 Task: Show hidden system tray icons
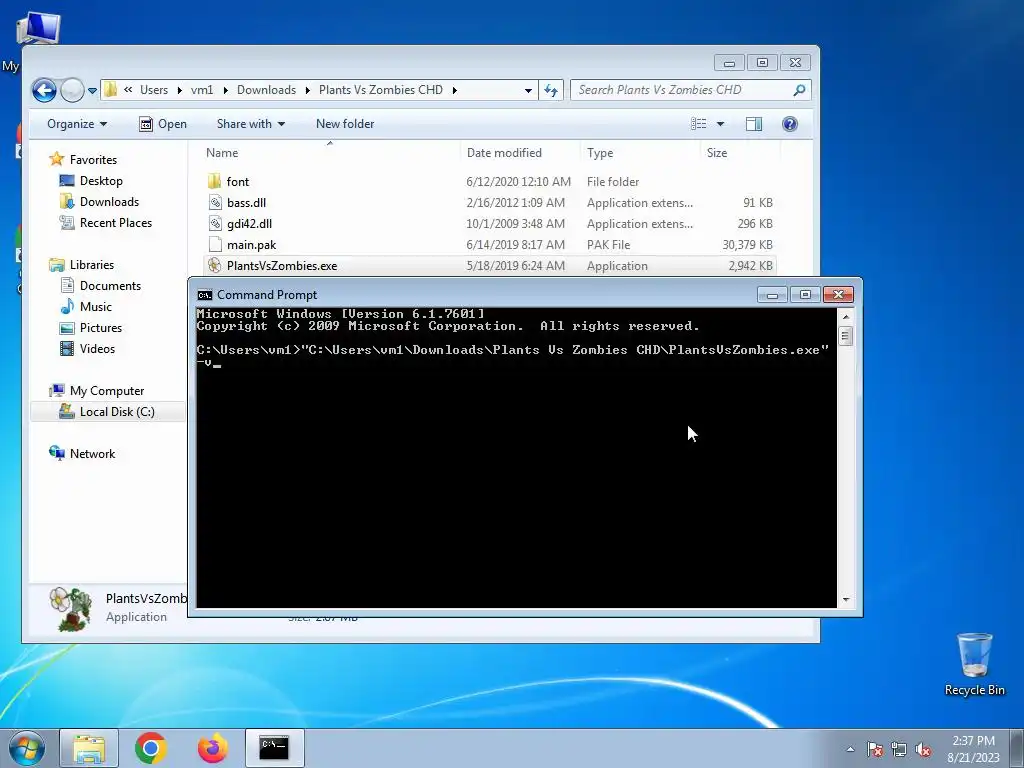coord(850,749)
